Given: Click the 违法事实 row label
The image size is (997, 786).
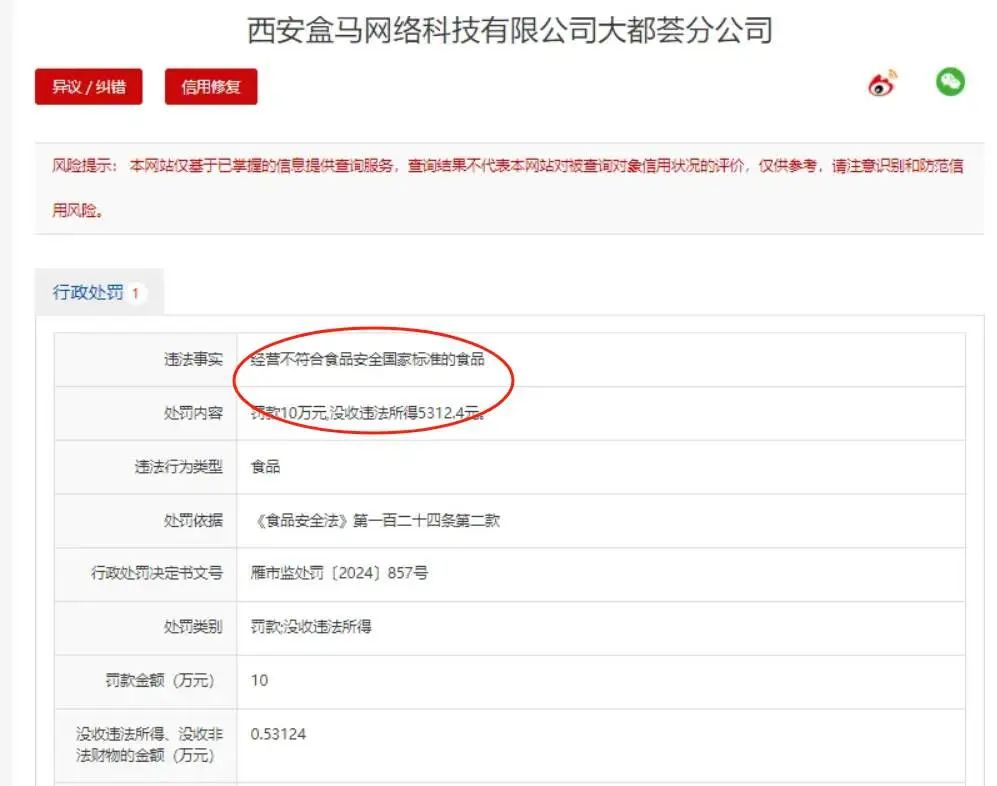Looking at the screenshot, I should pyautogui.click(x=193, y=359).
